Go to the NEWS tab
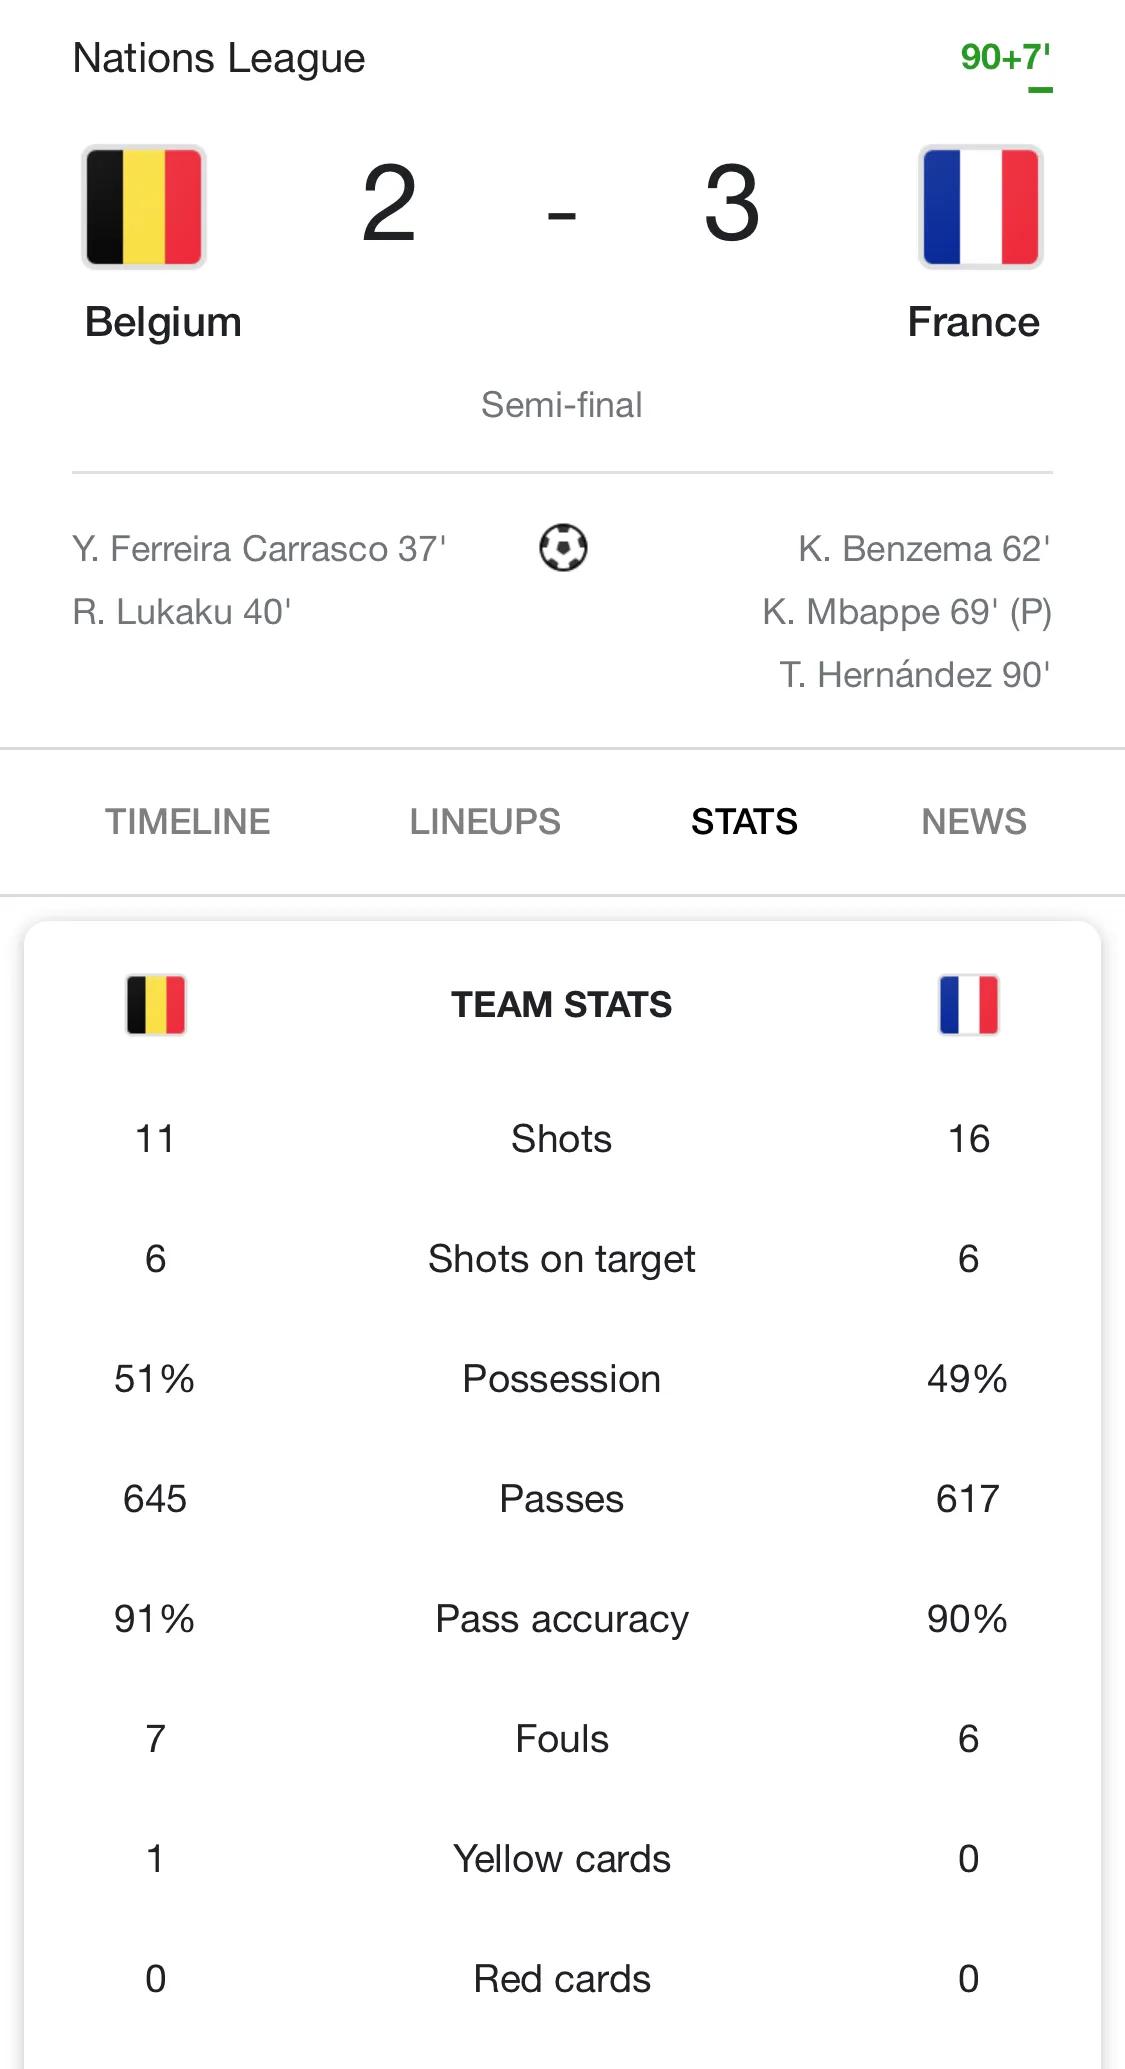 [x=973, y=822]
